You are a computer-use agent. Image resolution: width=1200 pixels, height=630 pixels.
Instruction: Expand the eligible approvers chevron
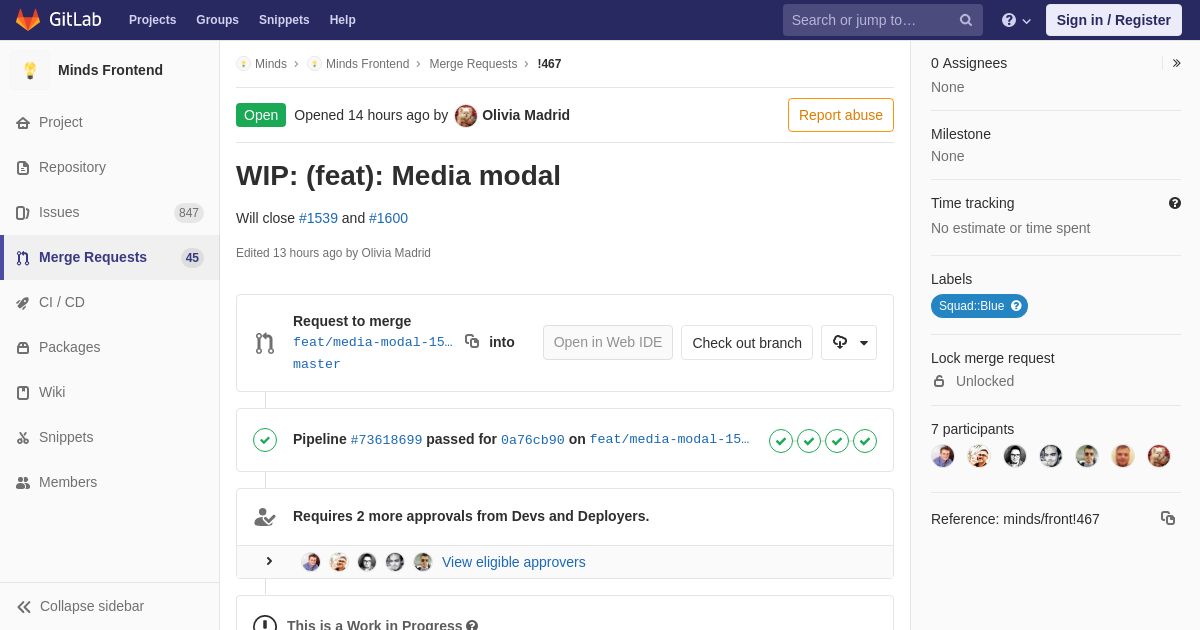coord(269,561)
